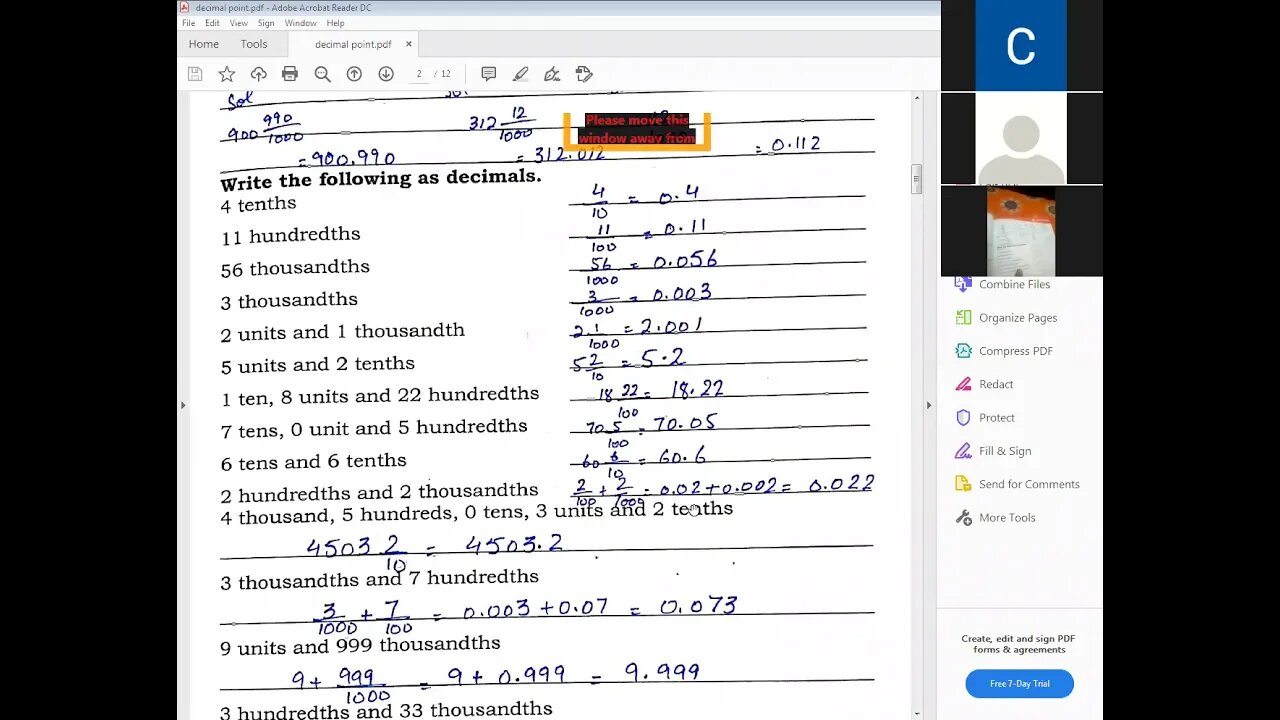Click the share file icon
This screenshot has height=720, width=1280.
click(x=584, y=74)
